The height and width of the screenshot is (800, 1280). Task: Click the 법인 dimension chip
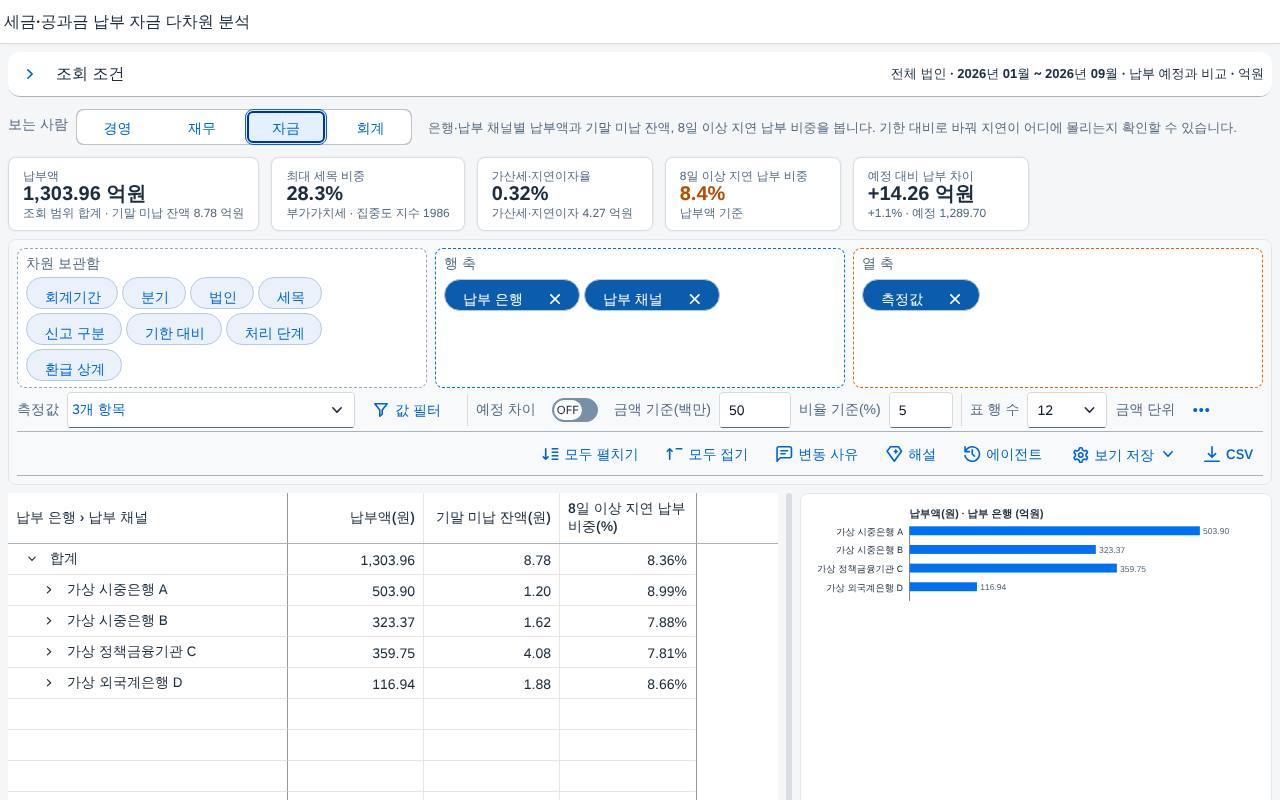(x=222, y=294)
